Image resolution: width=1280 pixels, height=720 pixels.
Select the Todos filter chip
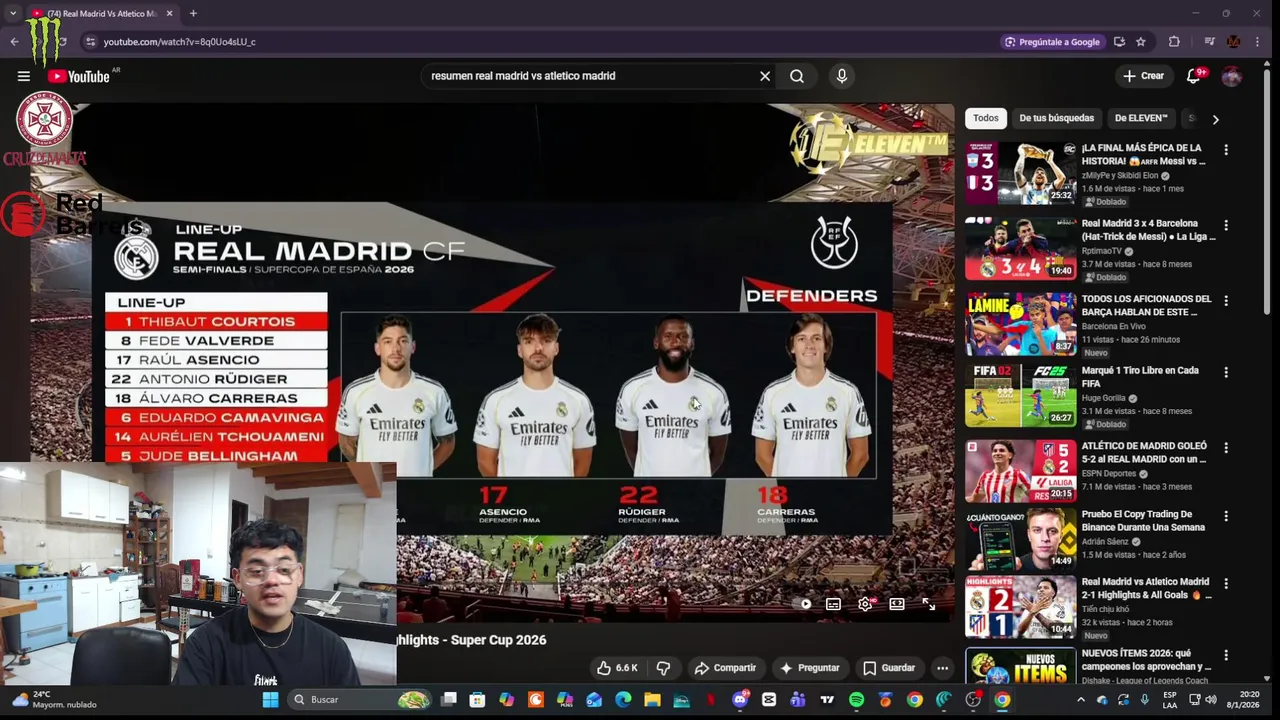coord(986,118)
